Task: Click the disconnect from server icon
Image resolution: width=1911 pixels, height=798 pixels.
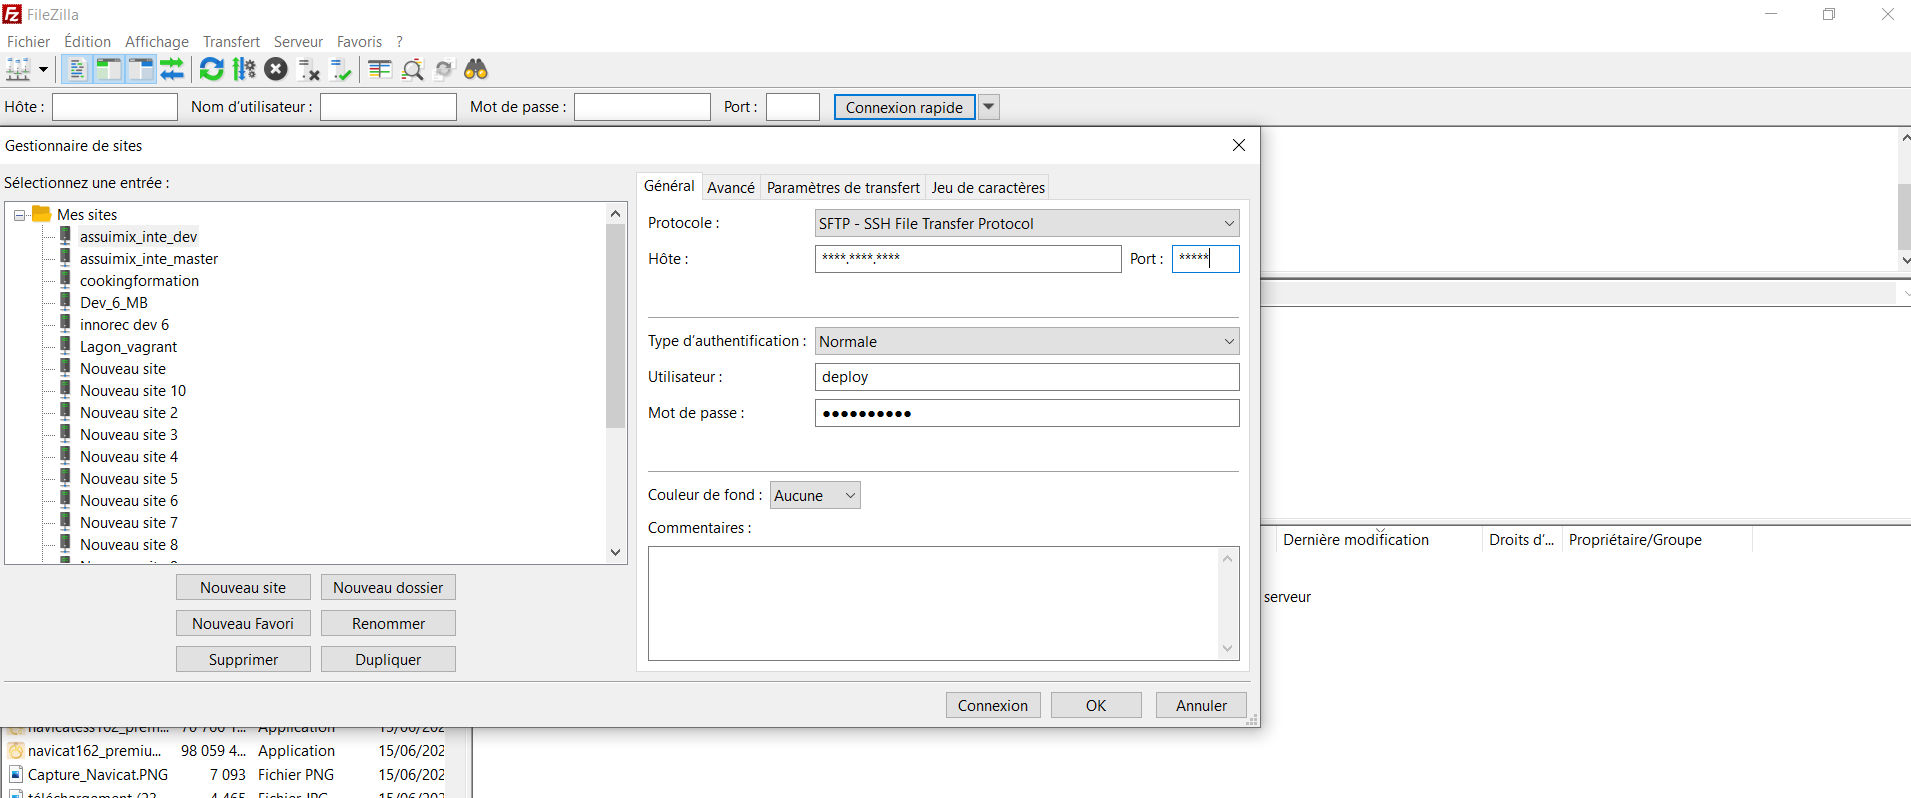Action: (x=309, y=69)
